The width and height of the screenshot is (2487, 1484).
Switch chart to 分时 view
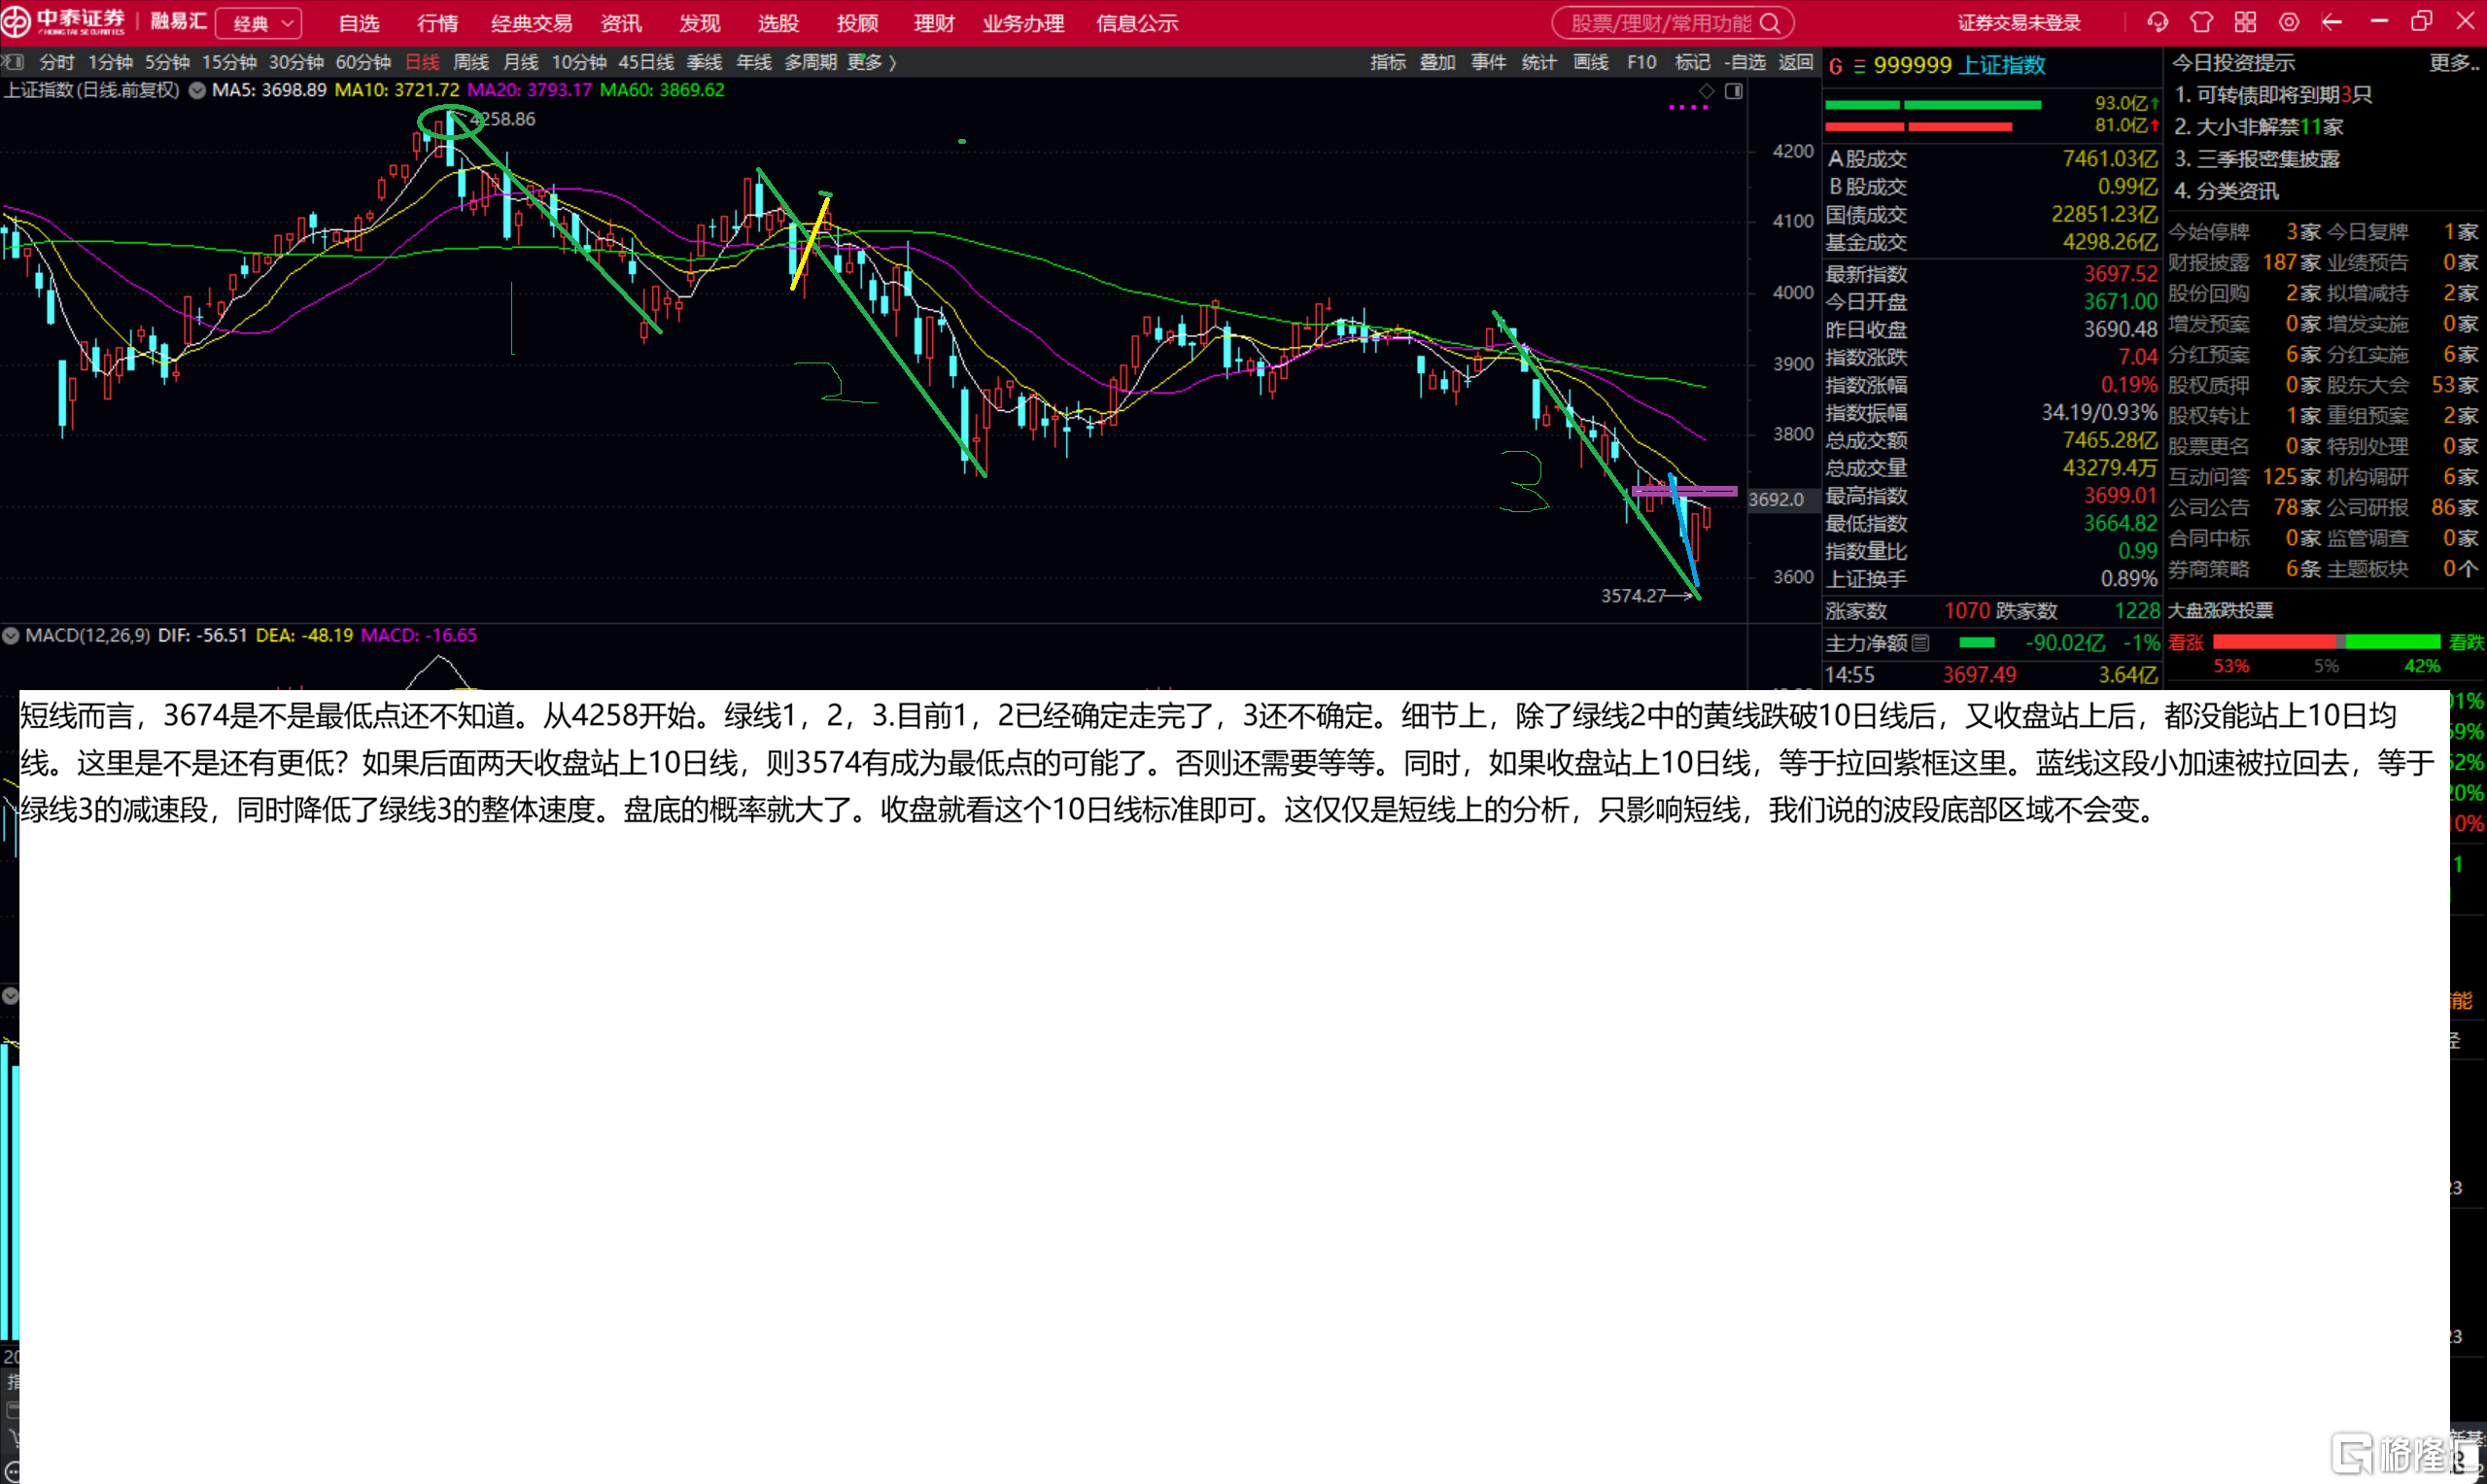tap(57, 62)
